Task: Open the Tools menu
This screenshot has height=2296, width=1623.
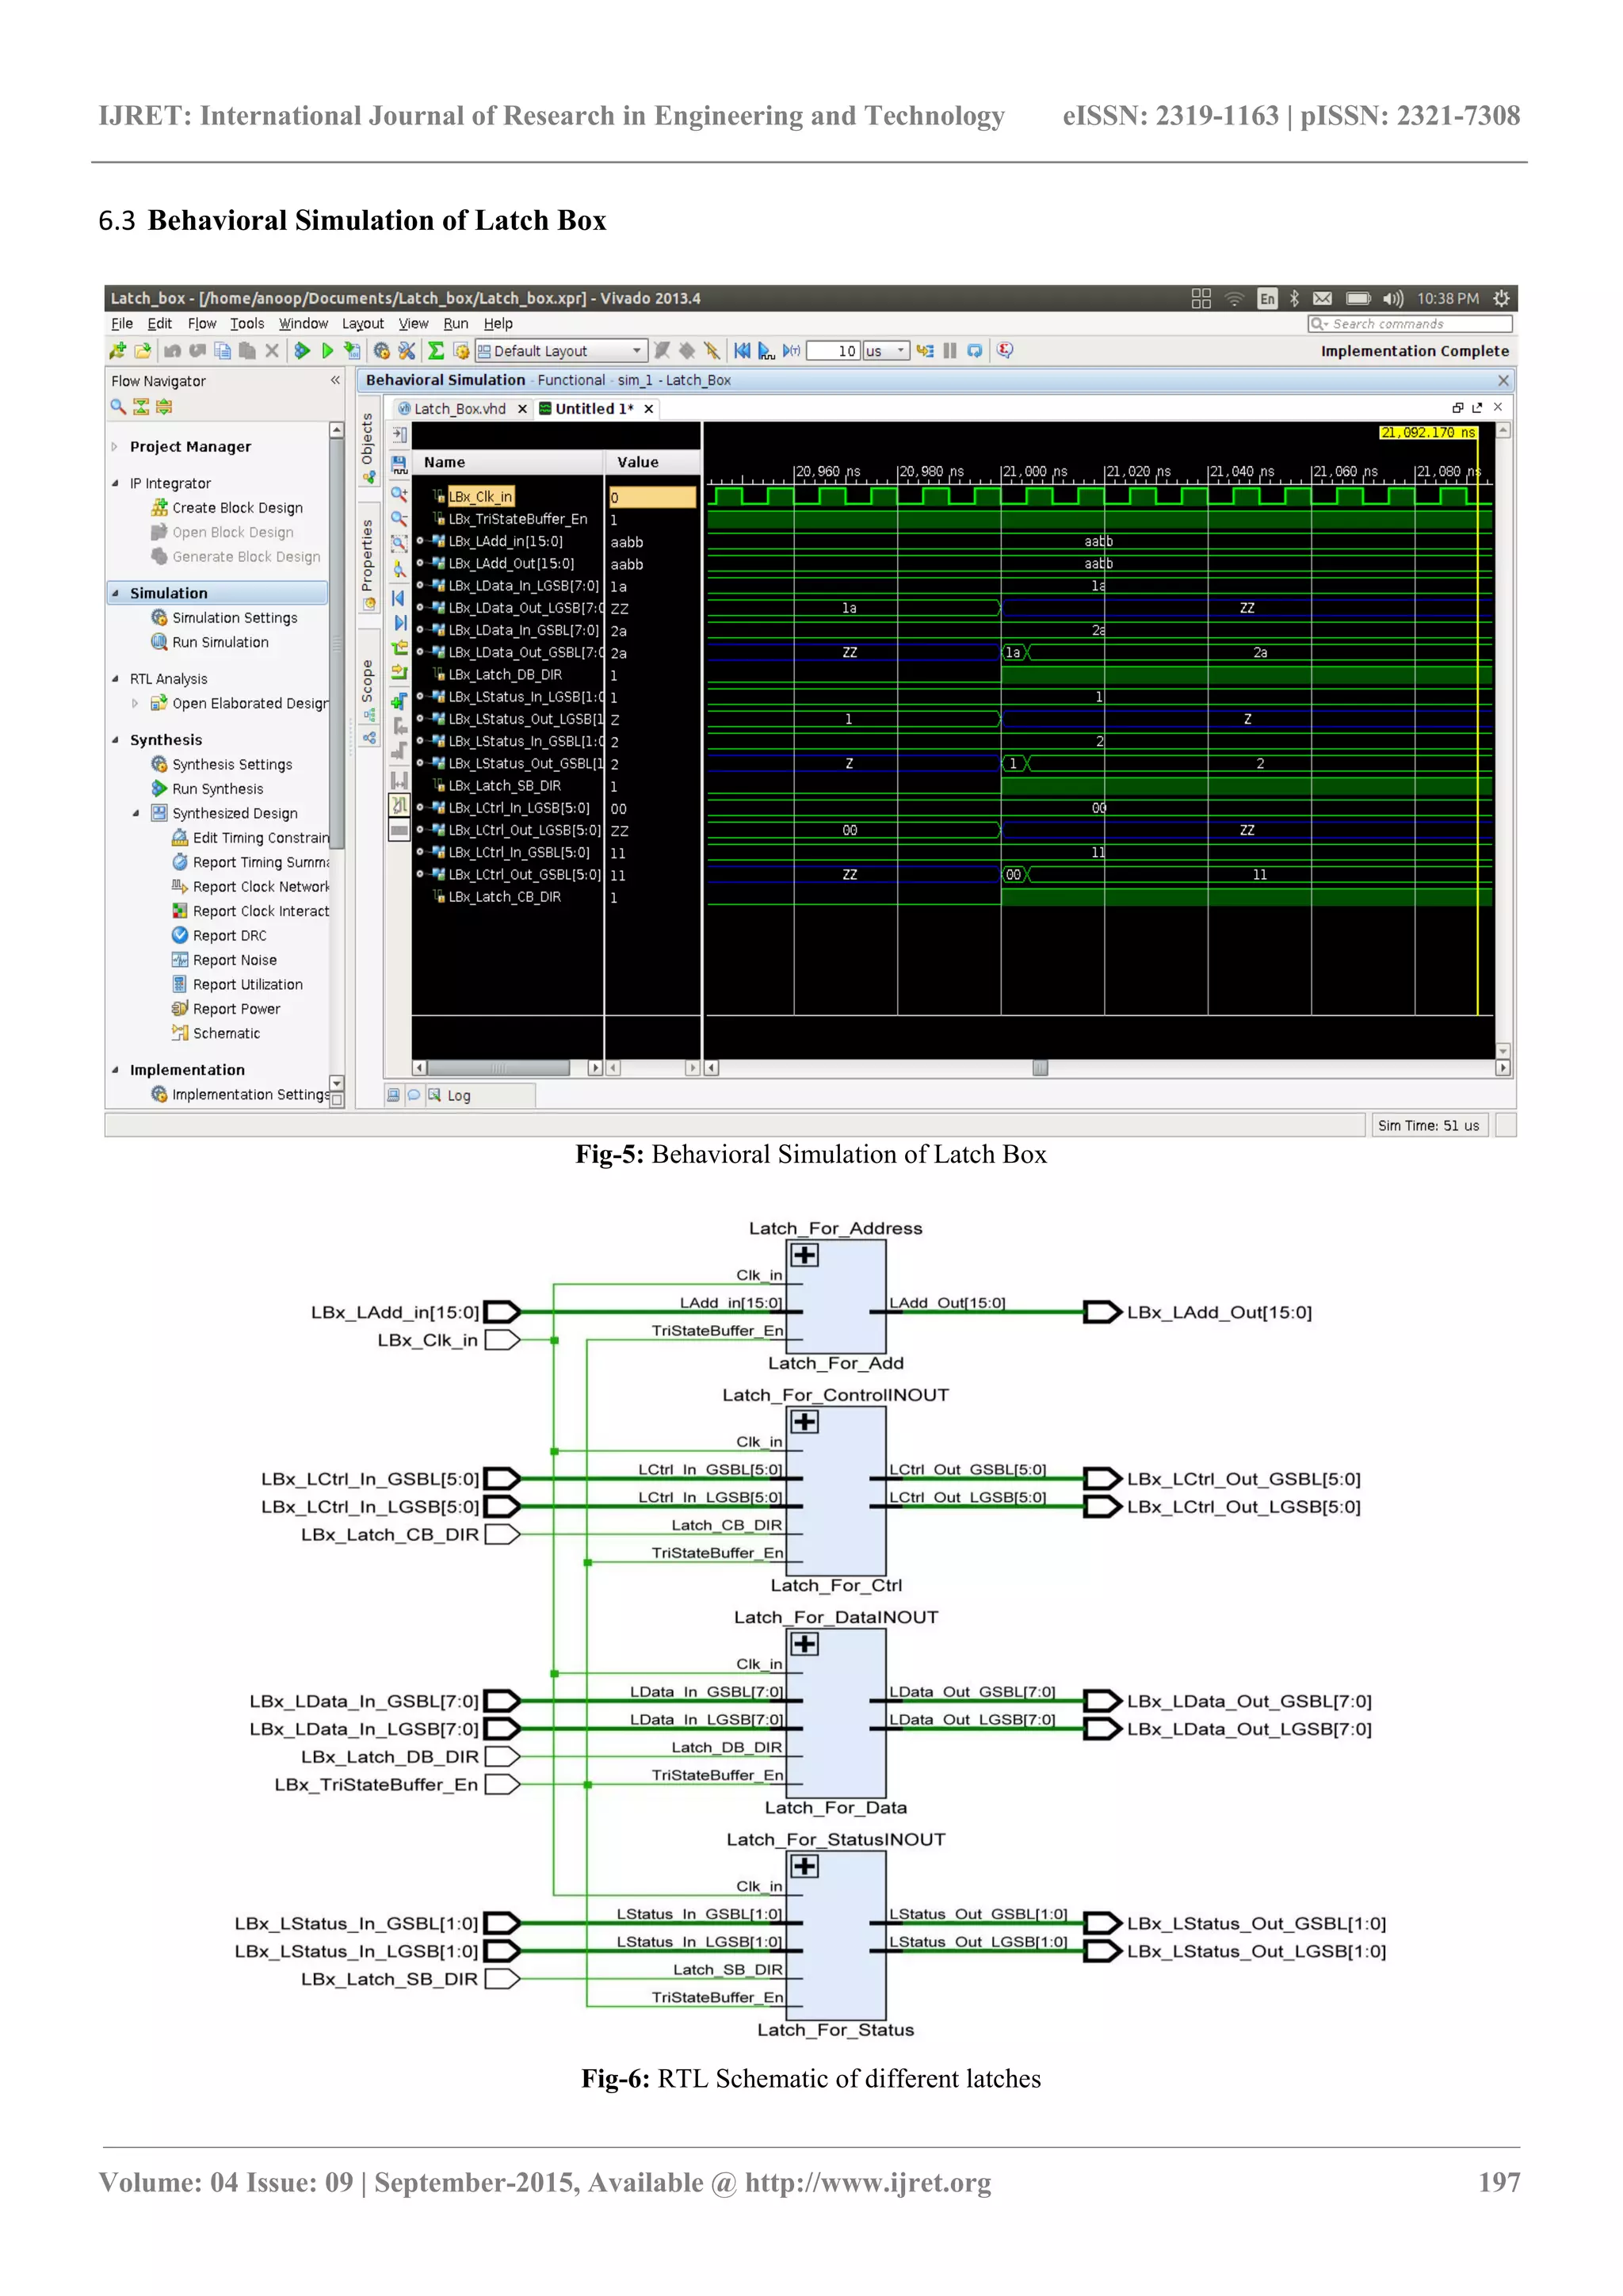Action: click(247, 324)
